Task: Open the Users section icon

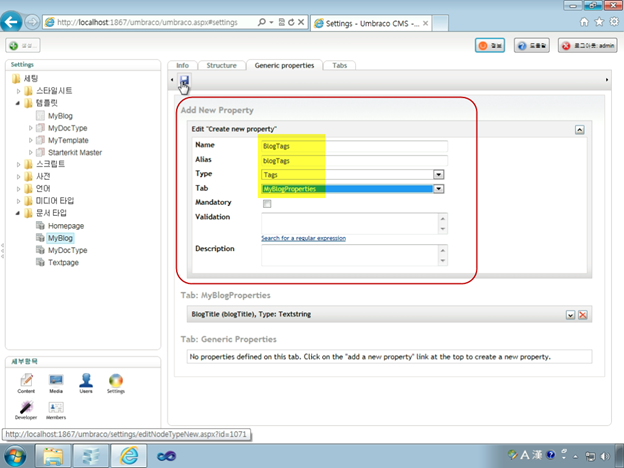Action: coord(86,384)
